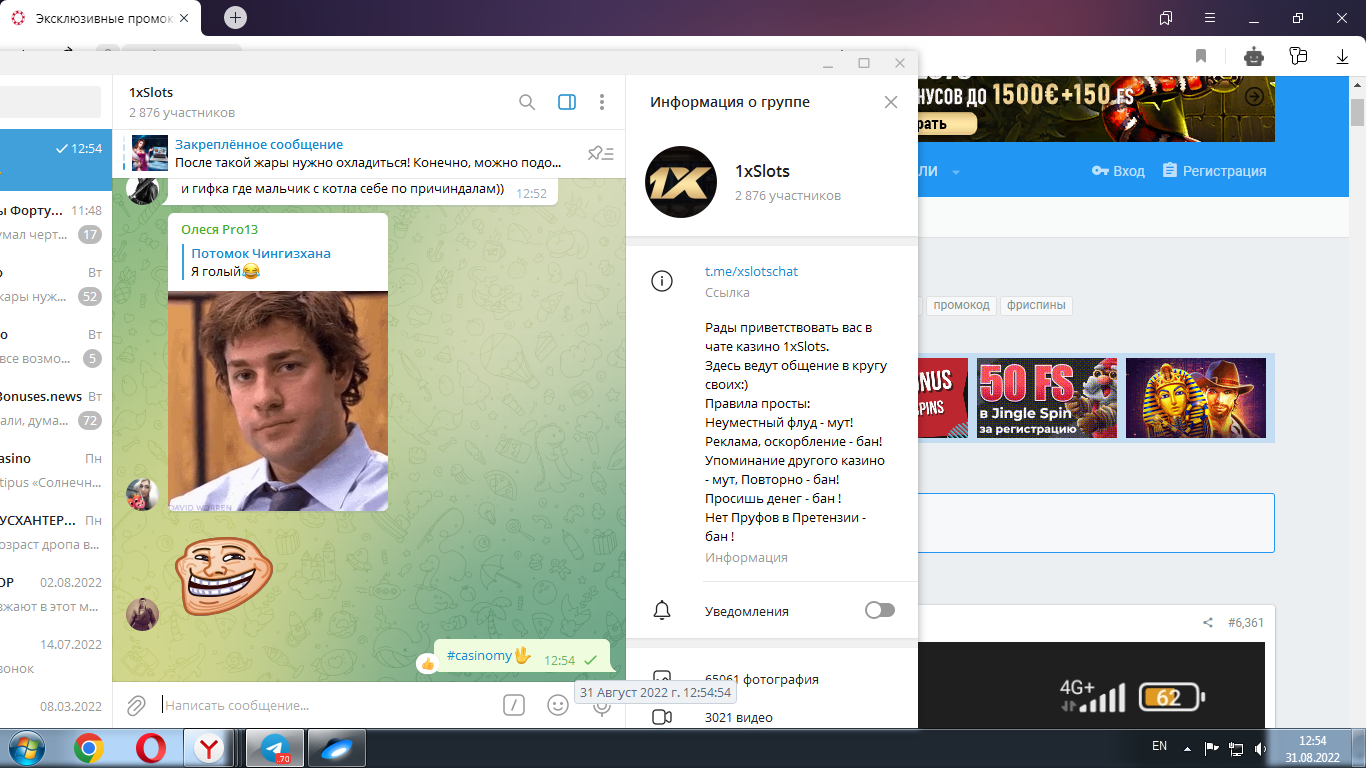
Task: Click the sender name Олеся Pro13
Action: click(x=219, y=229)
